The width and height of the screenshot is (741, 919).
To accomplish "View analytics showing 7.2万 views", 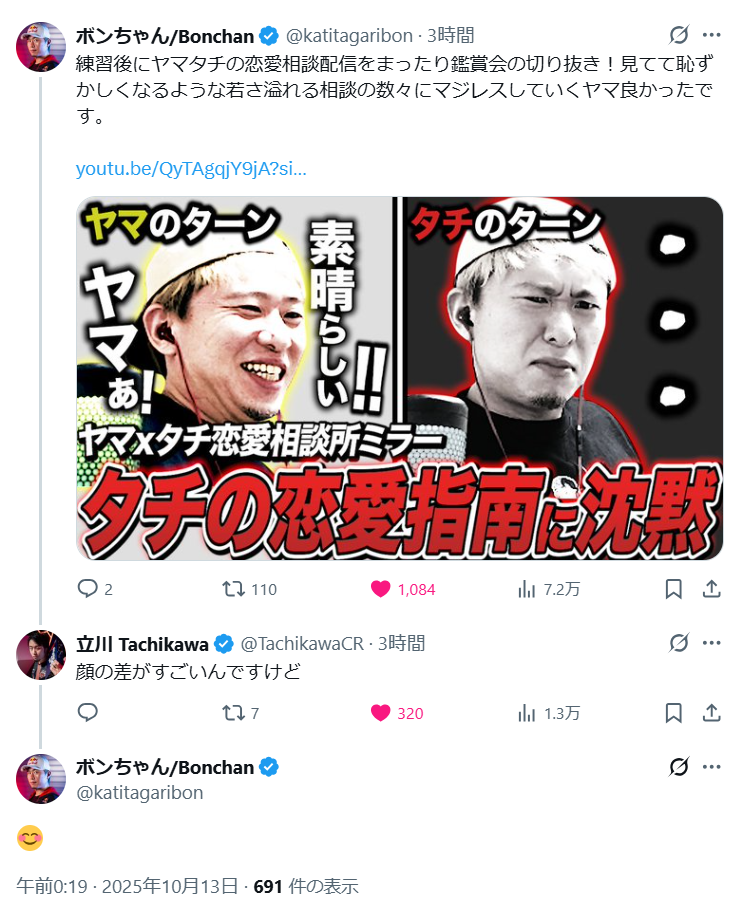I will (x=527, y=589).
